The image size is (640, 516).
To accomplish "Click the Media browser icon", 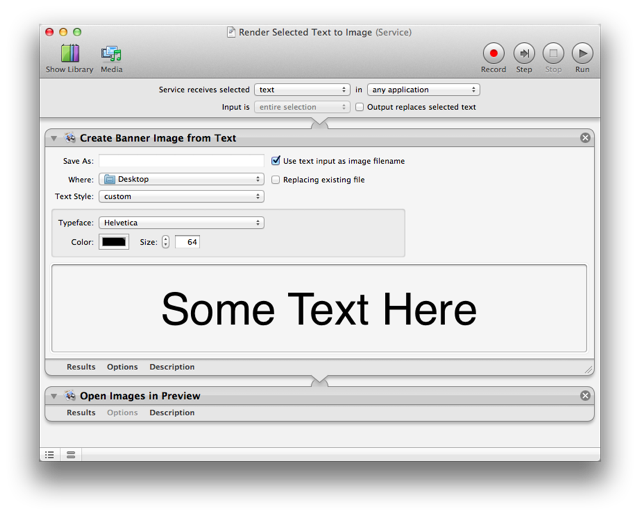I will 111,58.
